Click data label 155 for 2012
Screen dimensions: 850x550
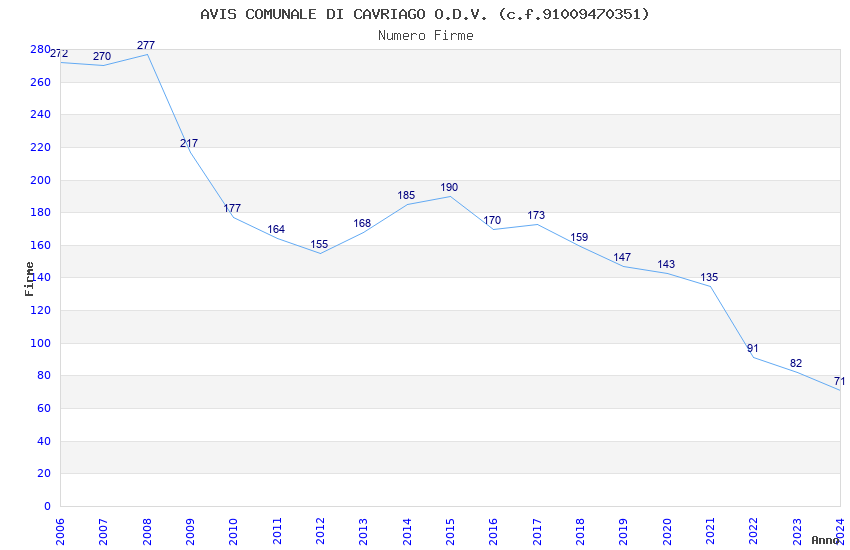pos(319,245)
